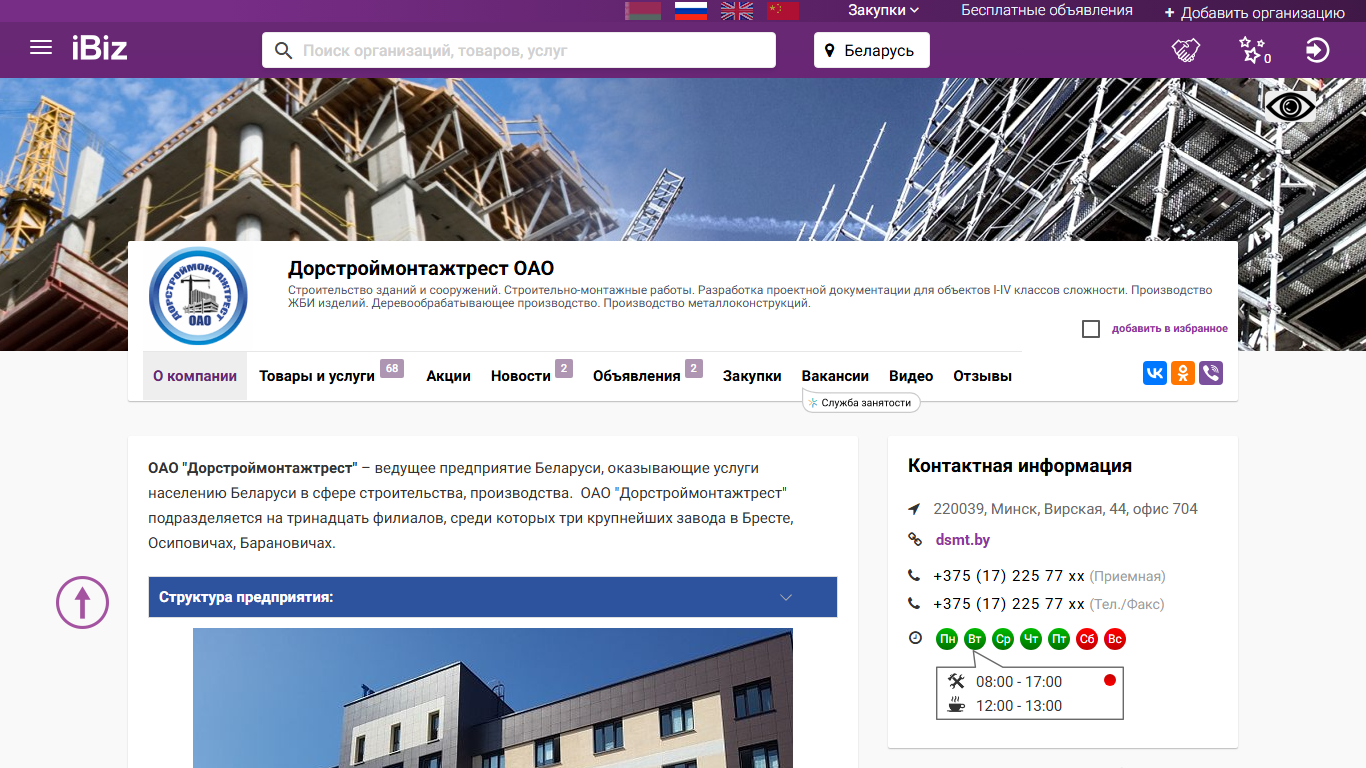
Task: Open favorites stars icon with 0 counter
Action: coord(1254,50)
